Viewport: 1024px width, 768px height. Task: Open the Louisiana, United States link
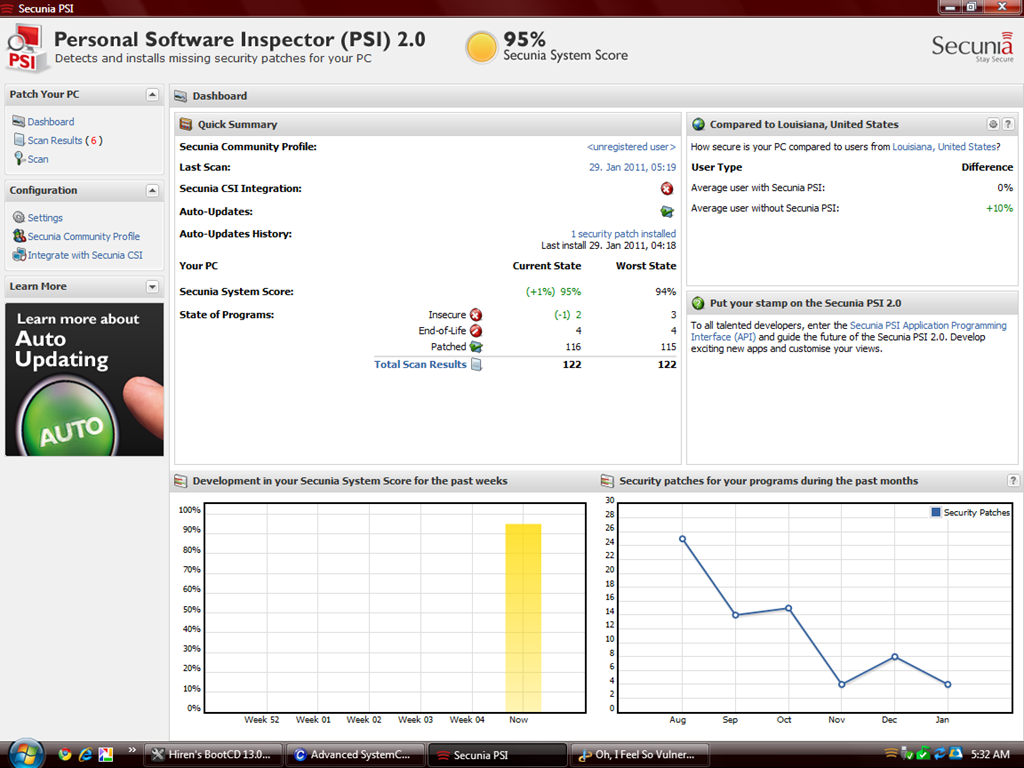tap(944, 147)
